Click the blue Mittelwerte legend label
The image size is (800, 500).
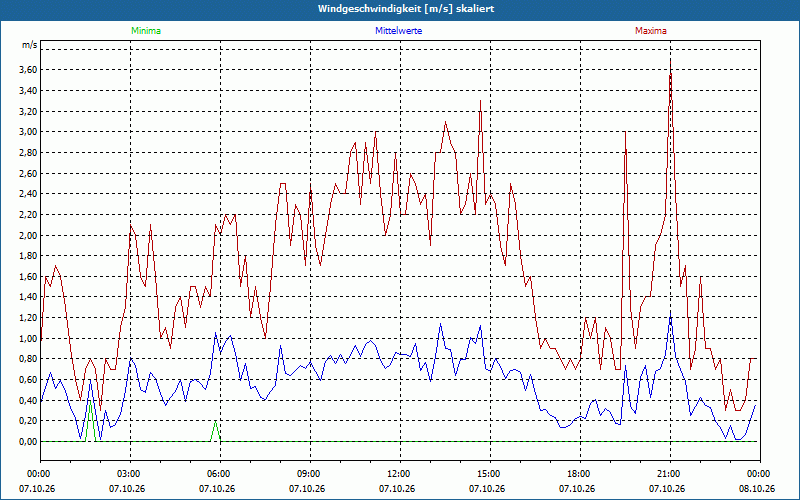pos(398,31)
